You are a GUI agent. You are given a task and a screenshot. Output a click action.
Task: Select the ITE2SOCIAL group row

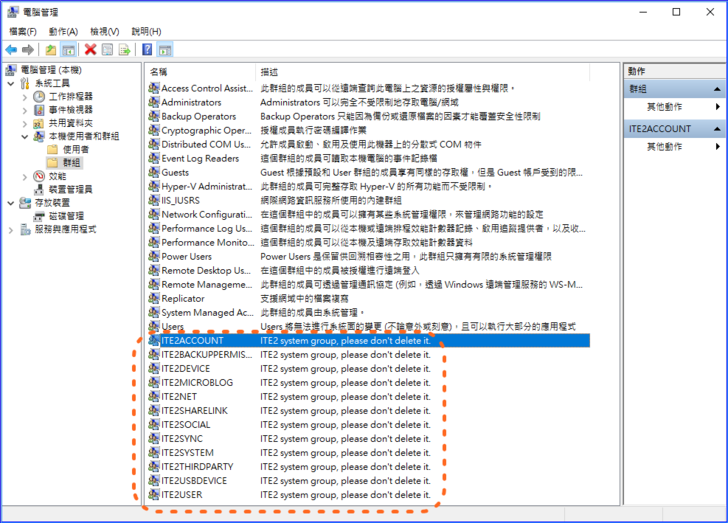pos(369,424)
